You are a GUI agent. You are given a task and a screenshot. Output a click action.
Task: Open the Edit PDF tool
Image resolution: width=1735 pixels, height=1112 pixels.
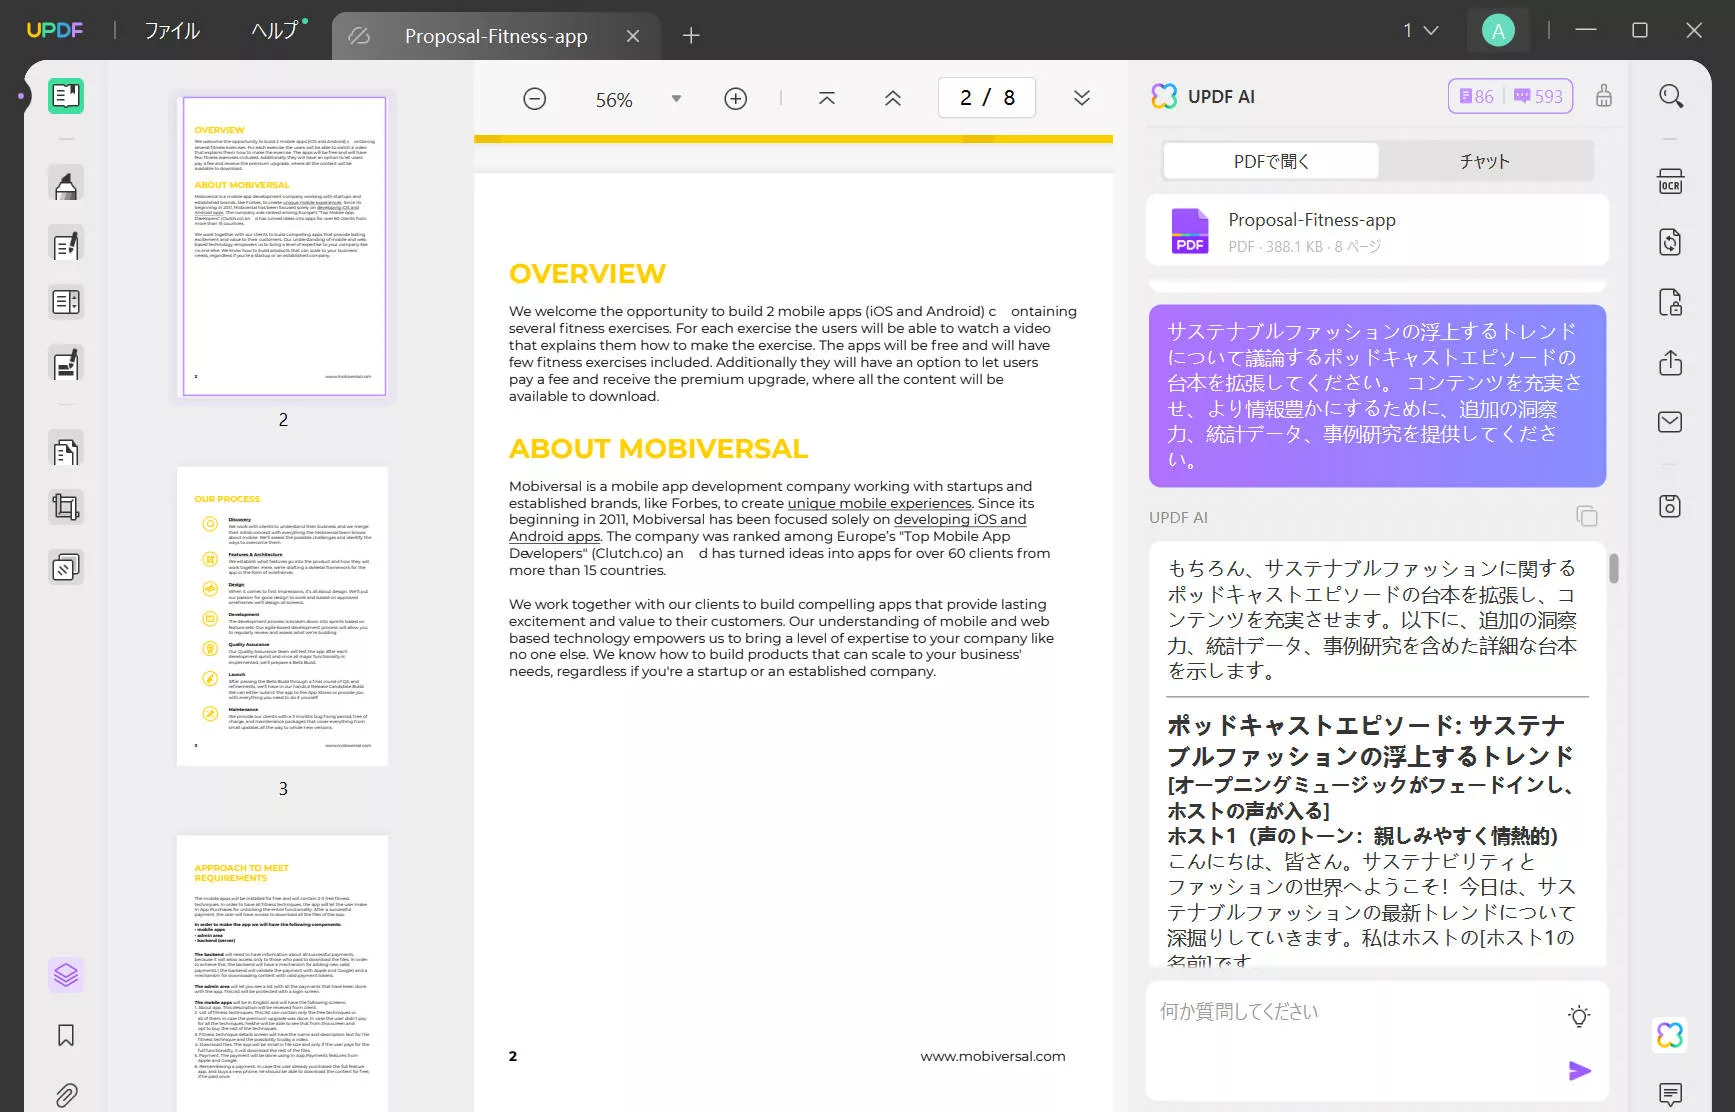(x=66, y=245)
